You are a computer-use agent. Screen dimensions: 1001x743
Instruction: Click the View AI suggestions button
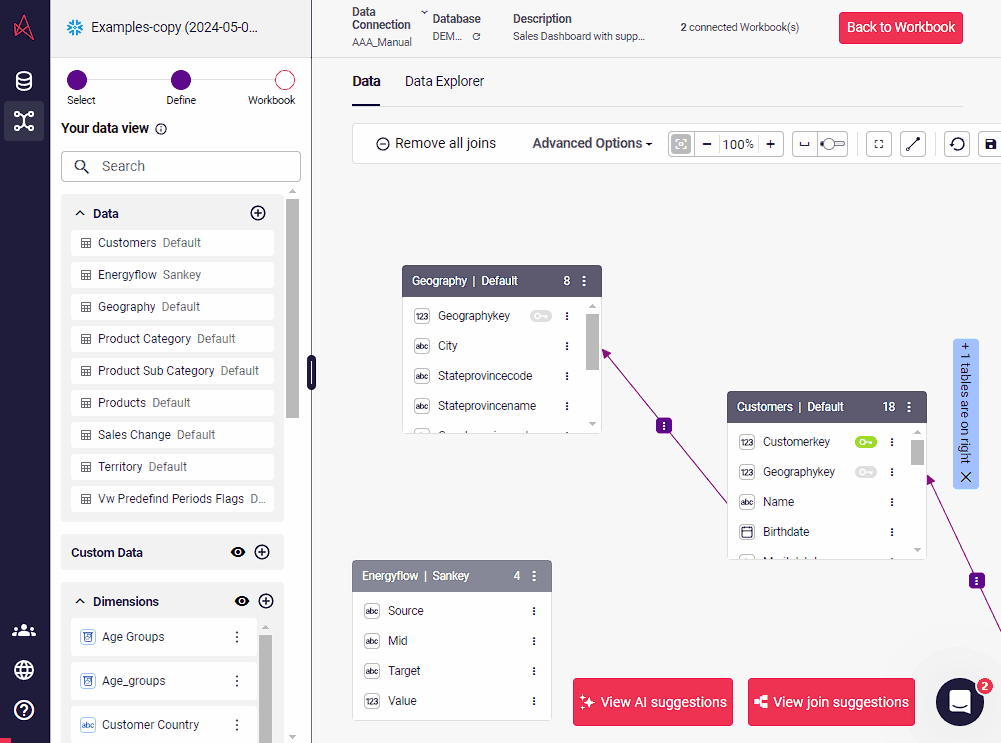pos(653,702)
